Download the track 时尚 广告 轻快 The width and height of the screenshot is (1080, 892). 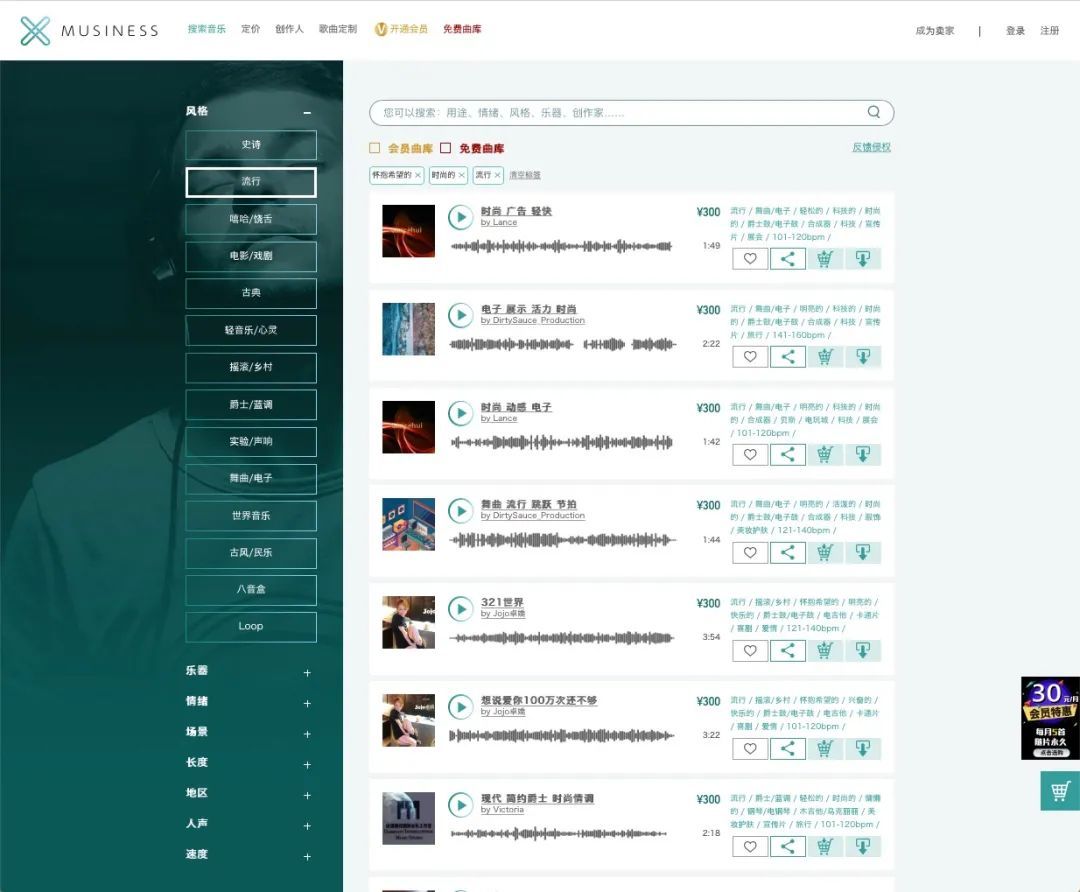click(x=862, y=259)
